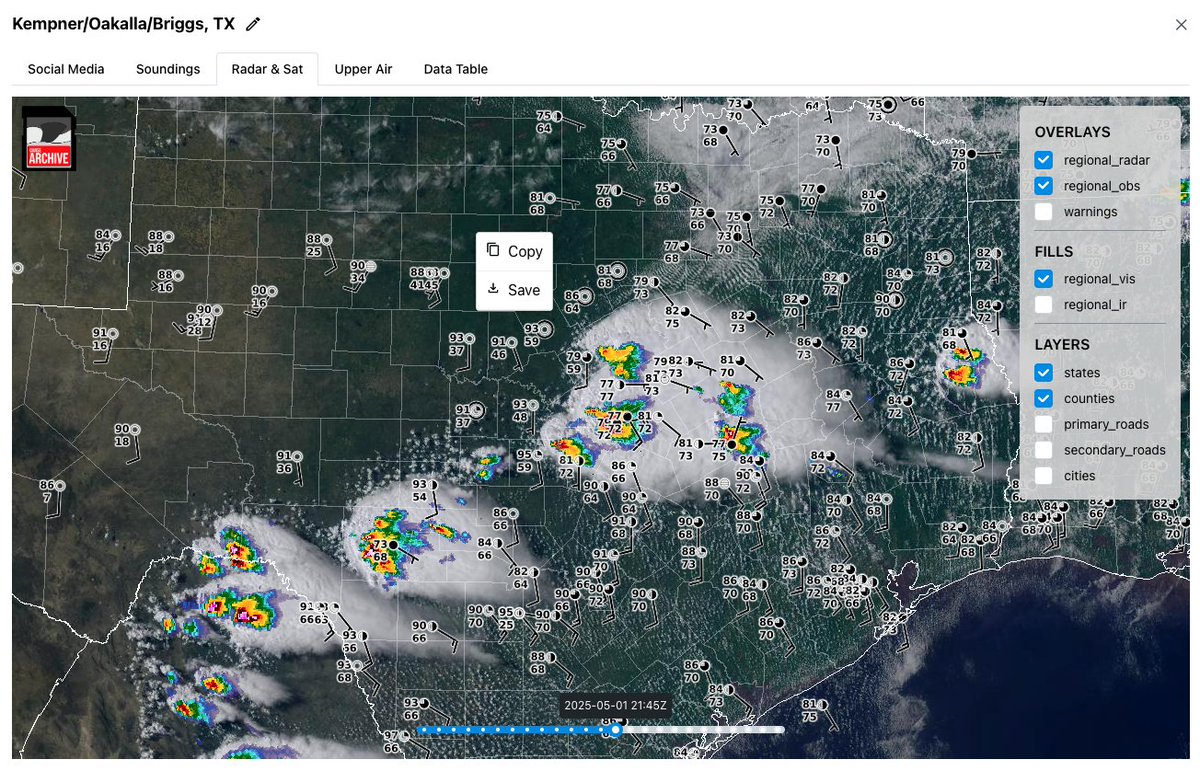Open the Upper Air tab
The width and height of the screenshot is (1200, 771).
pyautogui.click(x=363, y=69)
